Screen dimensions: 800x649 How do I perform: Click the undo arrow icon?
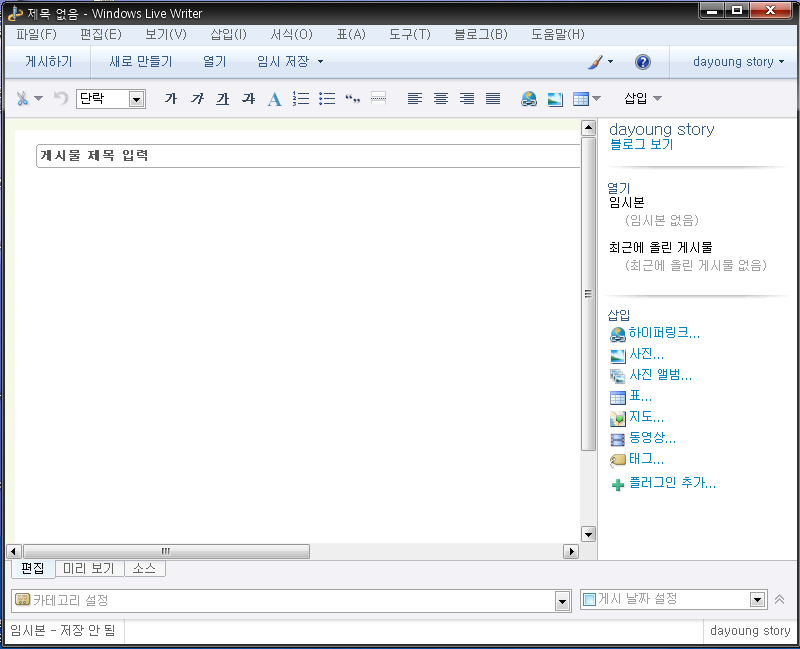61,98
